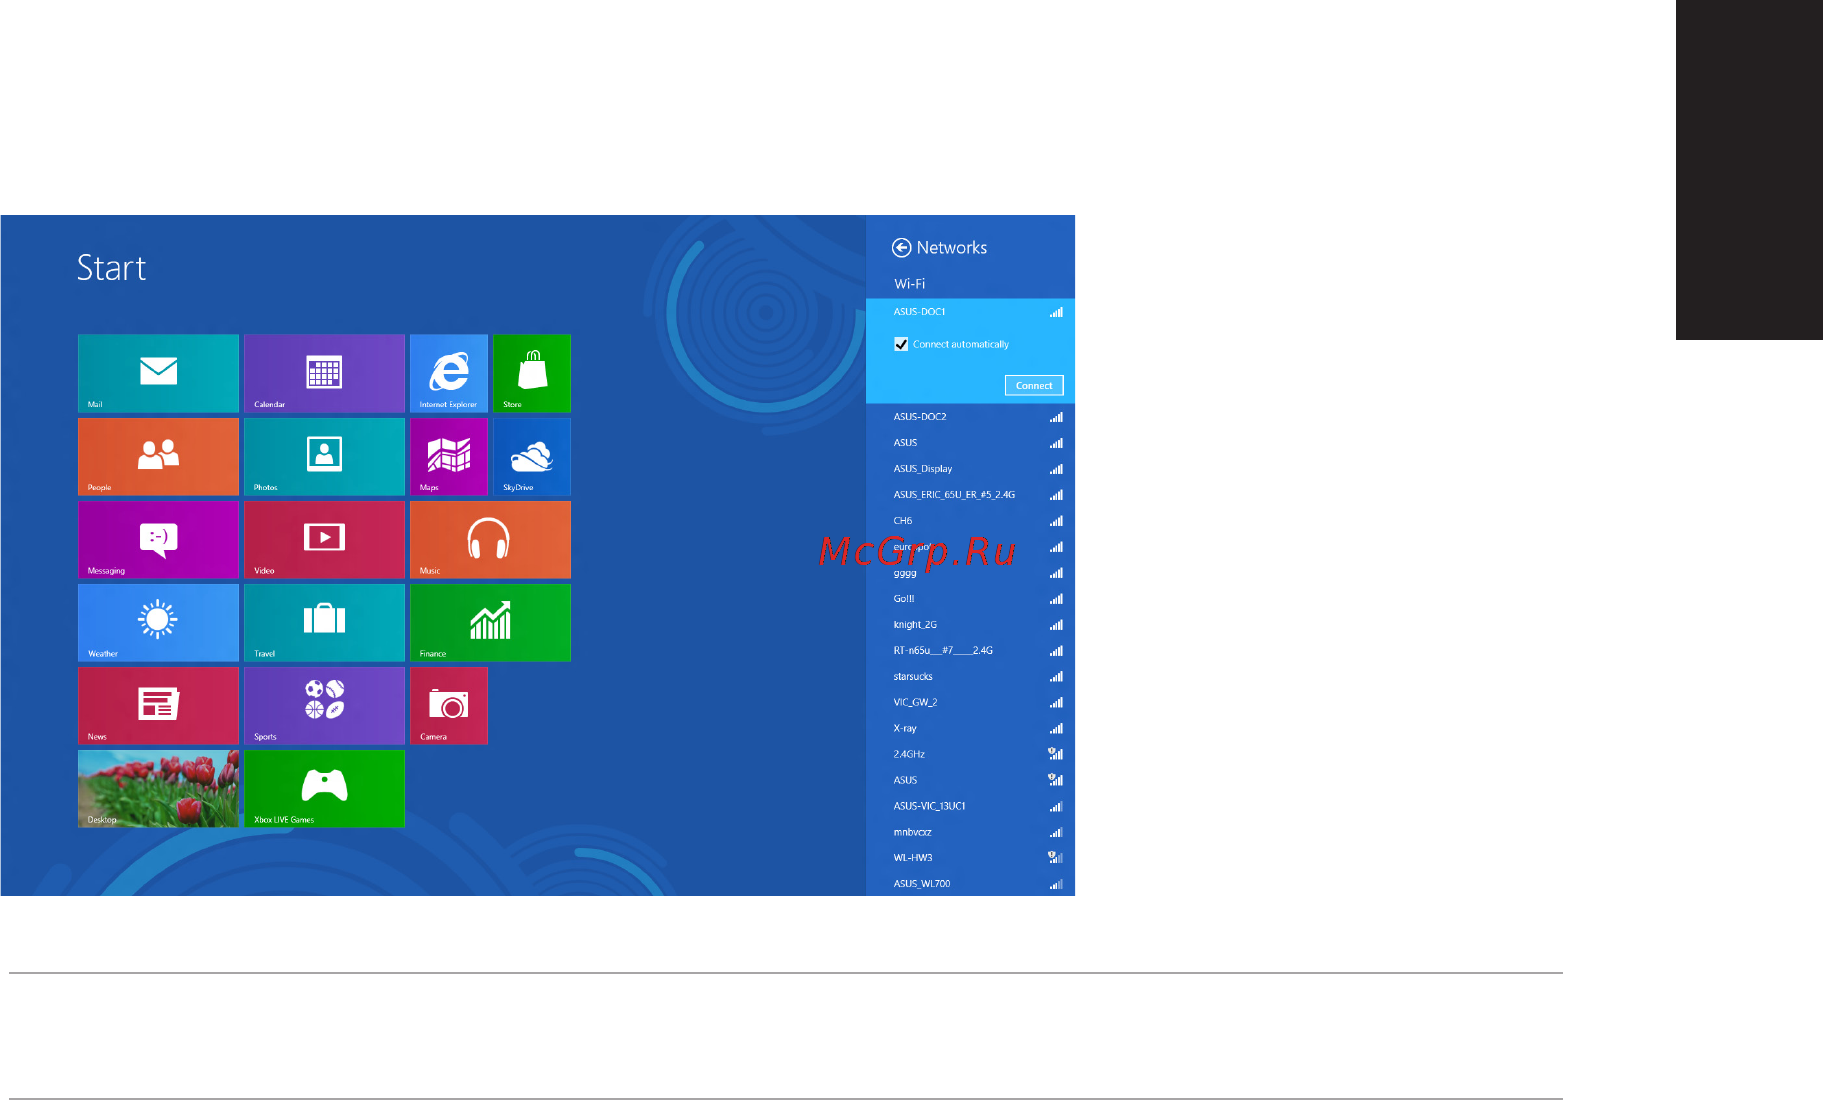
Task: Open the SkyDrive tile
Action: [x=532, y=456]
